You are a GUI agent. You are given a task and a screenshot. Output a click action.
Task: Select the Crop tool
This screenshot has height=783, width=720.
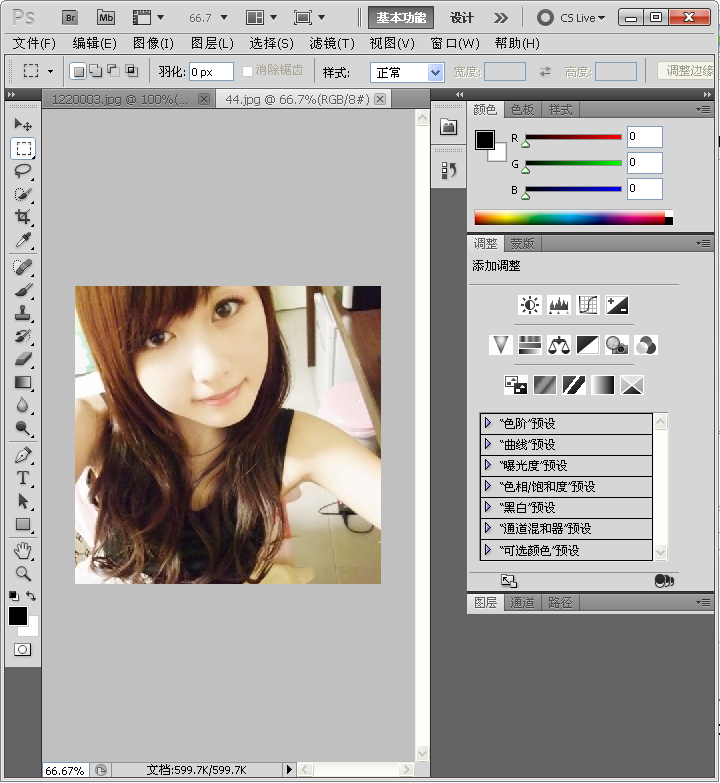click(x=23, y=217)
